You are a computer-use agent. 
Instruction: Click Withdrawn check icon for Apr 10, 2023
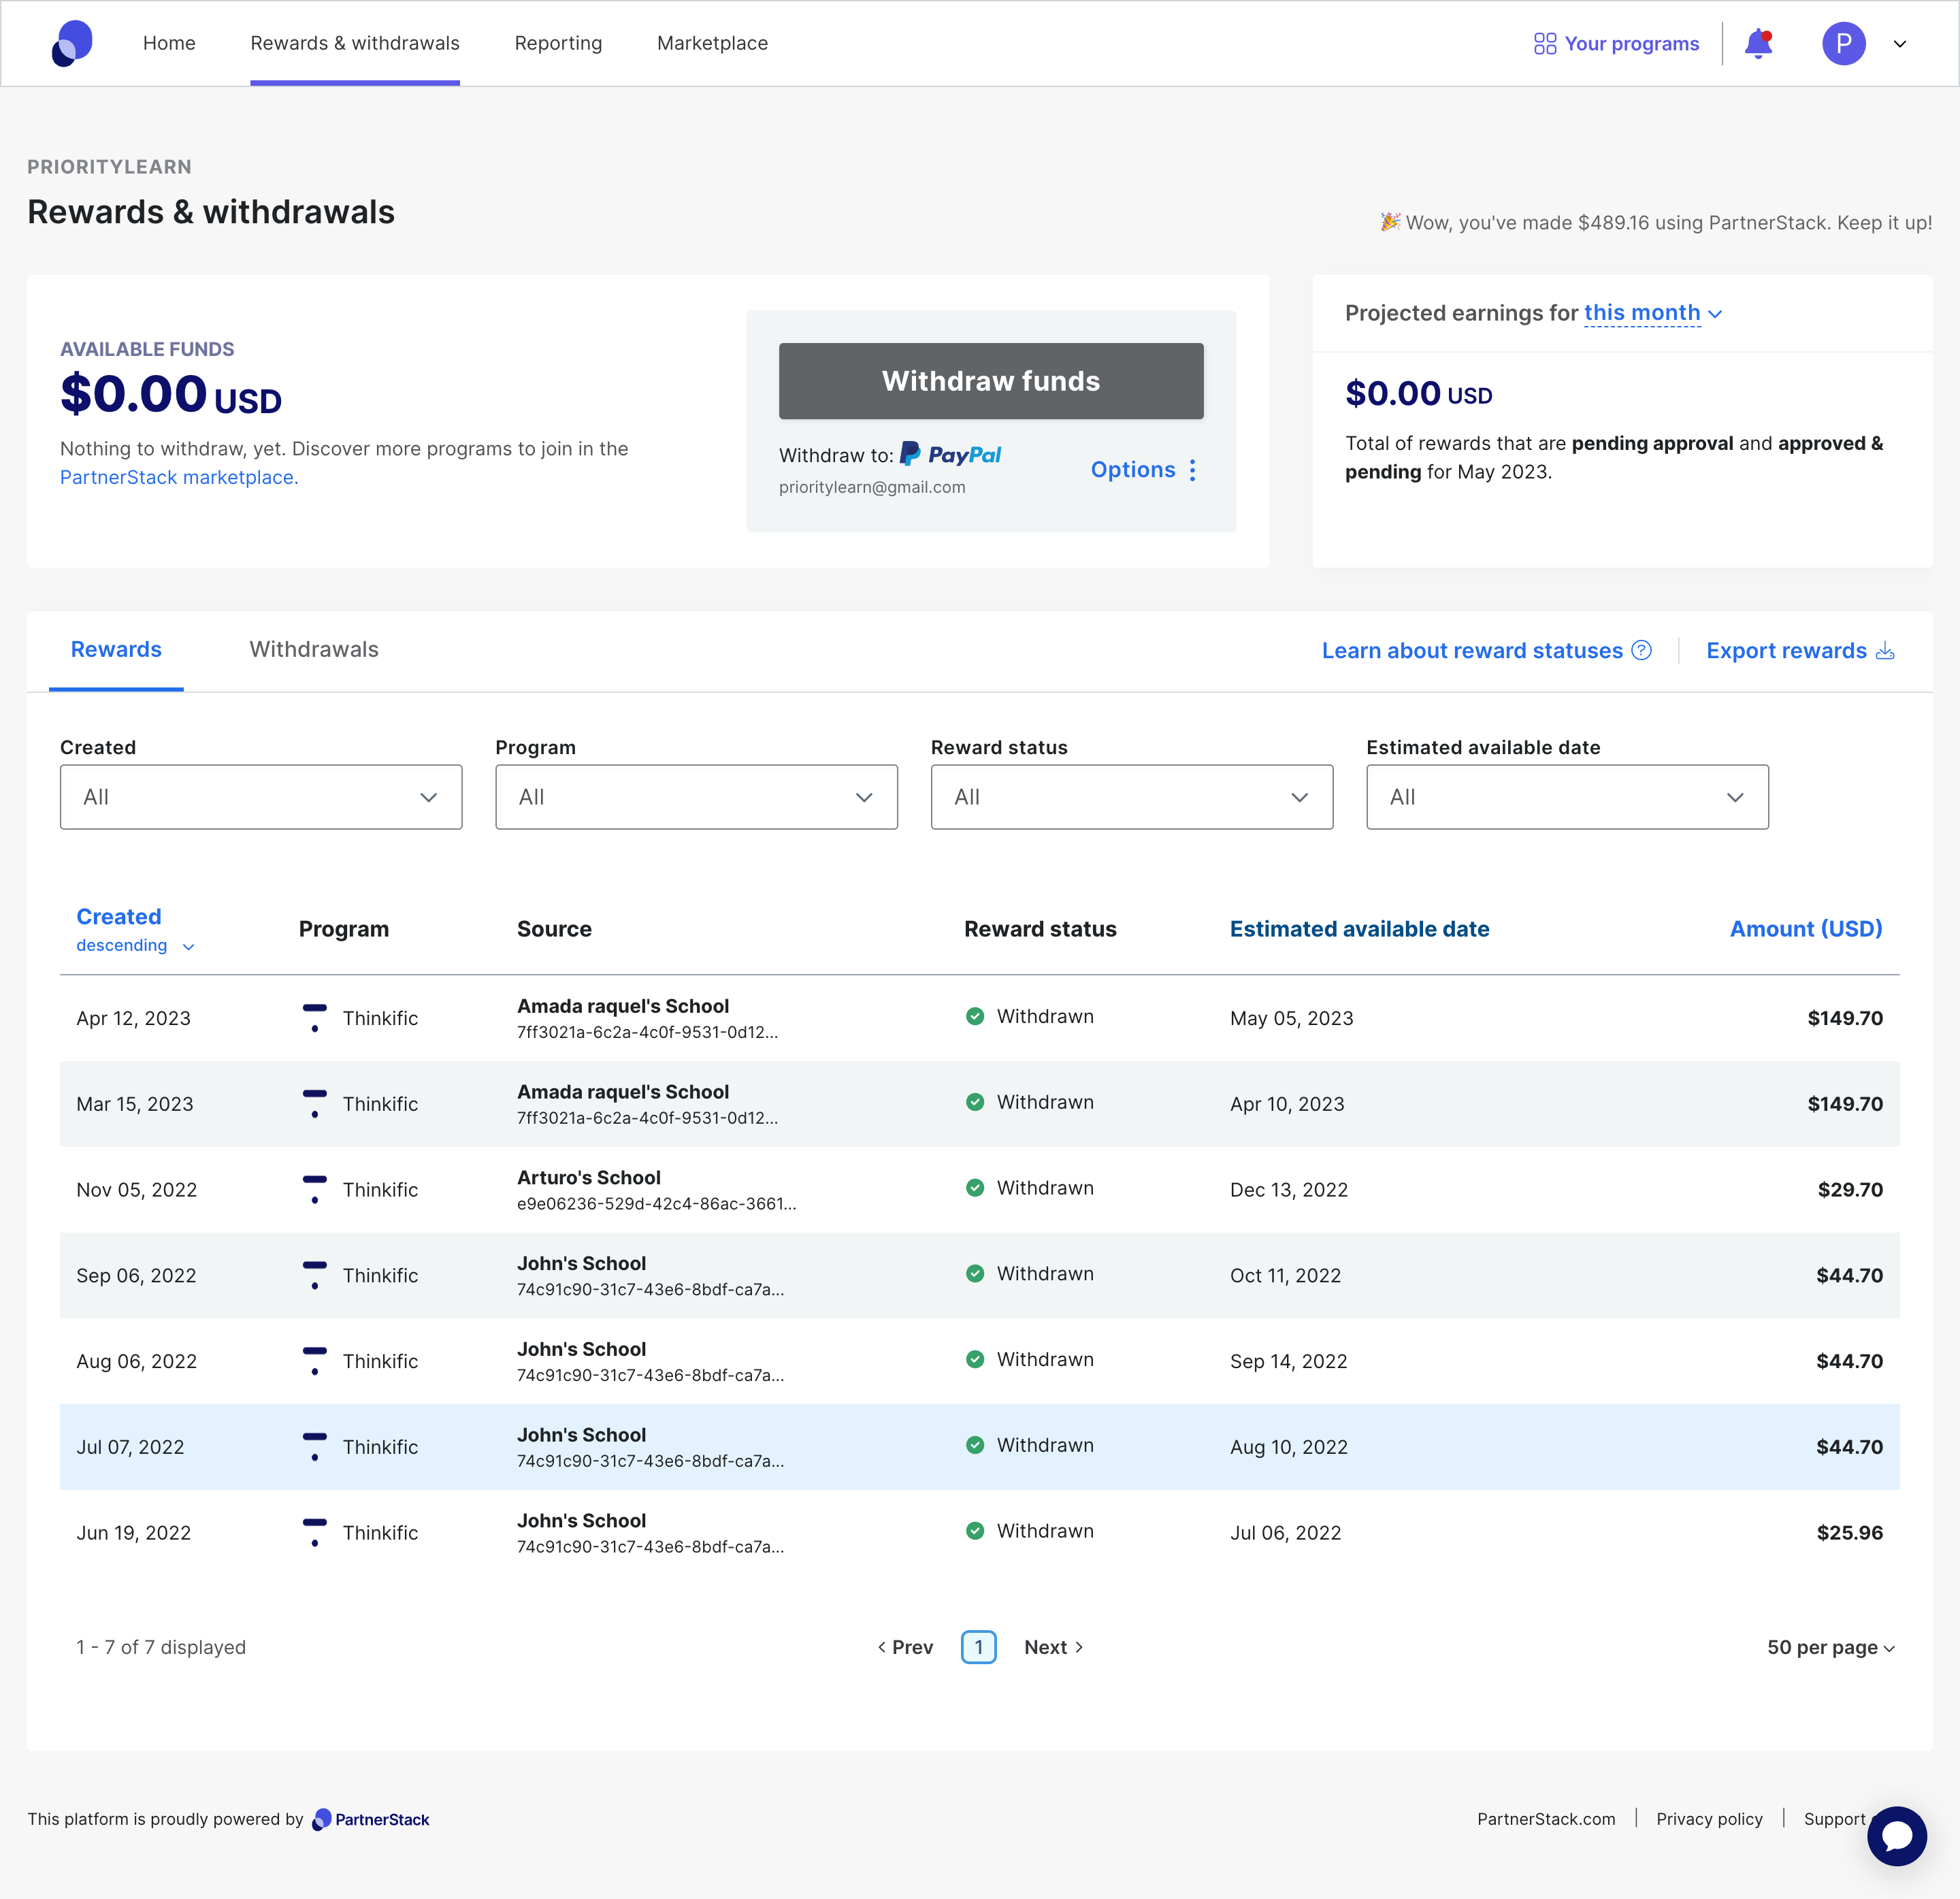coord(975,1102)
